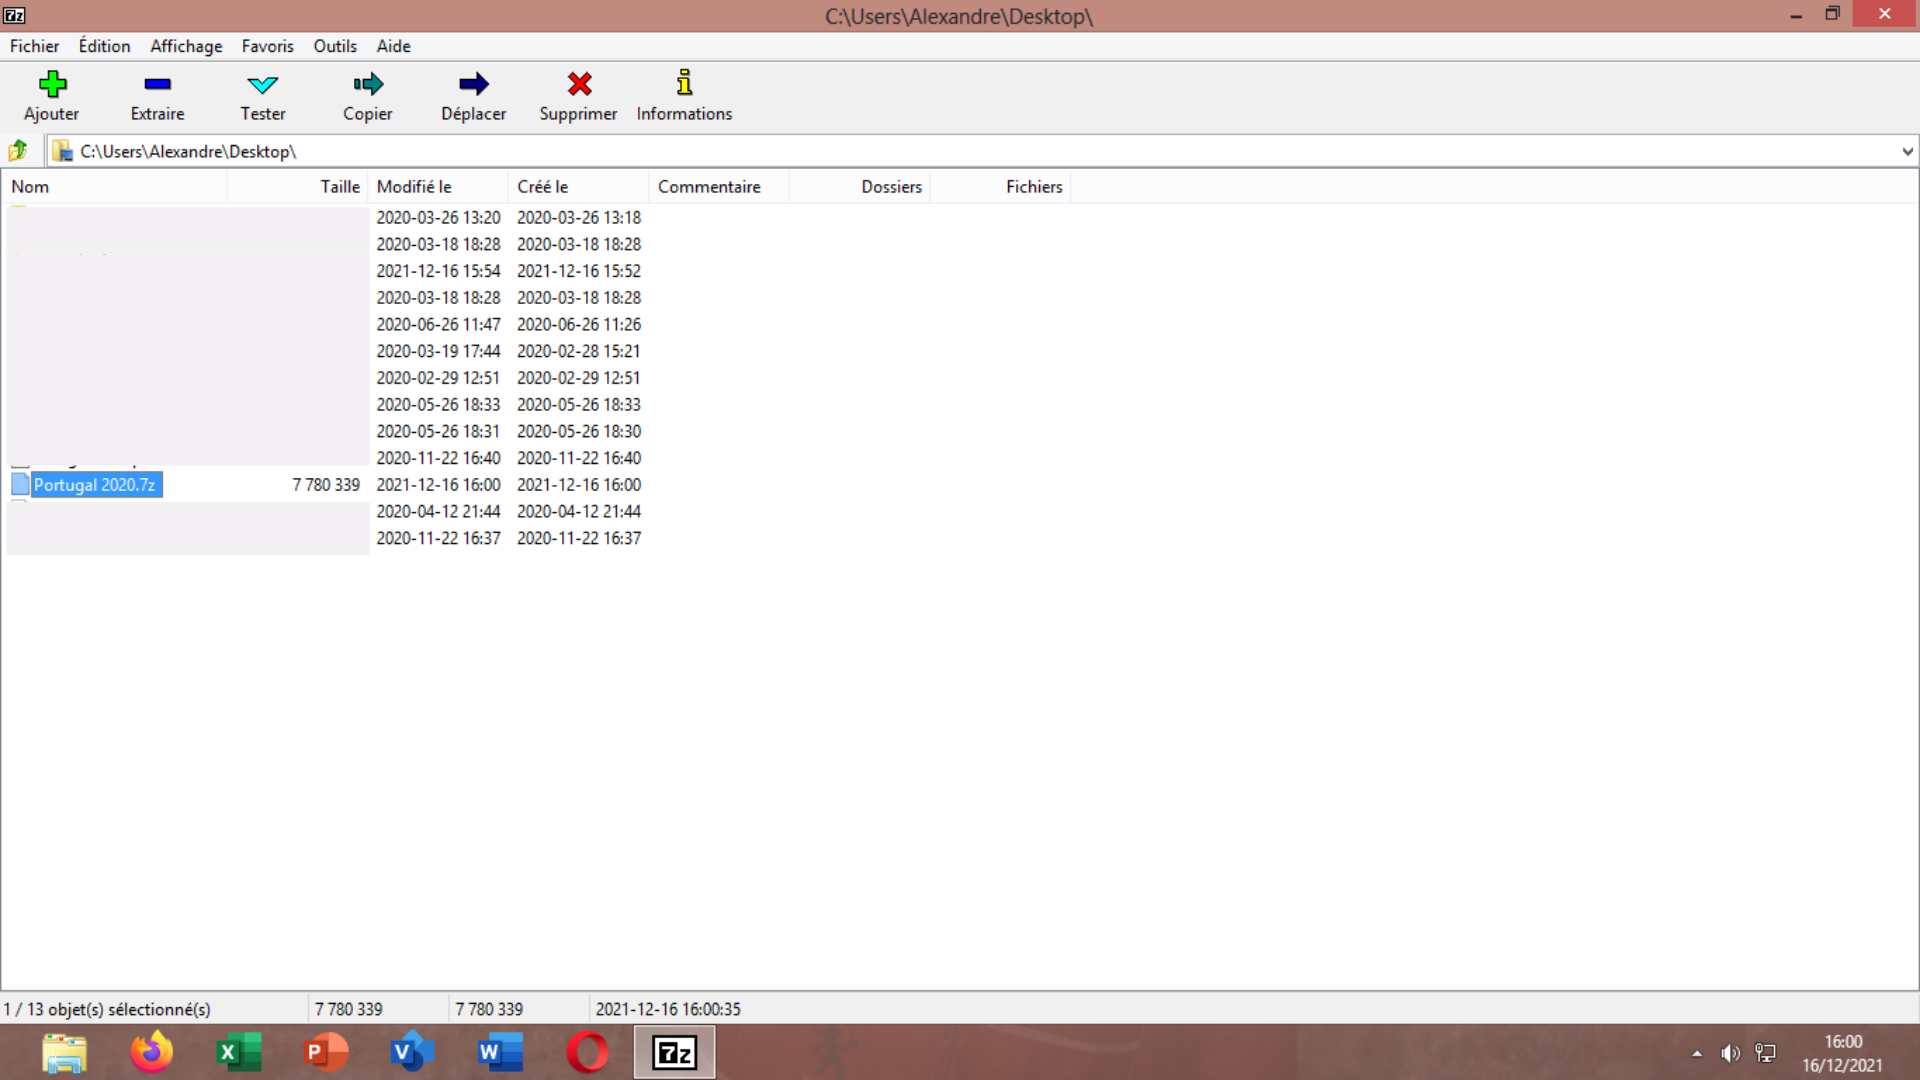Click the Déplacer blue arrow icon

click(x=473, y=84)
